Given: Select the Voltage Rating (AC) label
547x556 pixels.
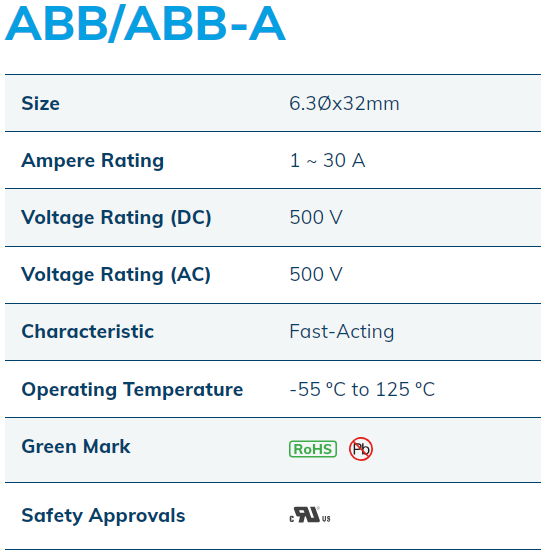Looking at the screenshot, I should pyautogui.click(x=116, y=274).
